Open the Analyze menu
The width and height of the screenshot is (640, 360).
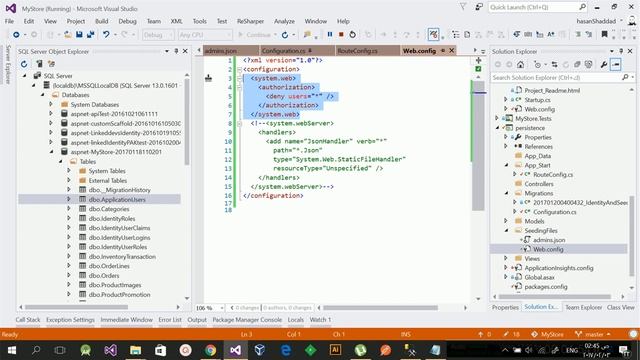click(284, 21)
